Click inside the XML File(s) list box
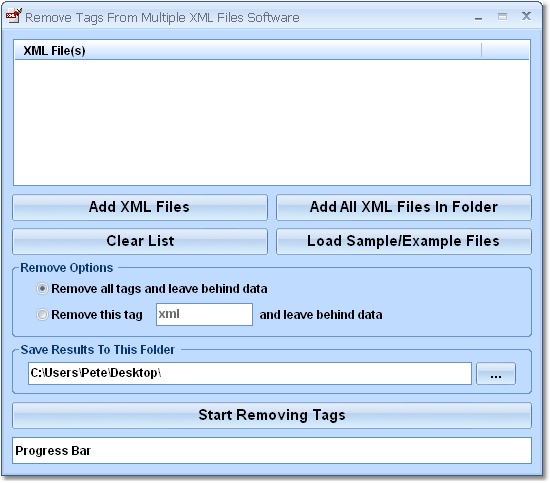This screenshot has width=550, height=483. pos(272,122)
